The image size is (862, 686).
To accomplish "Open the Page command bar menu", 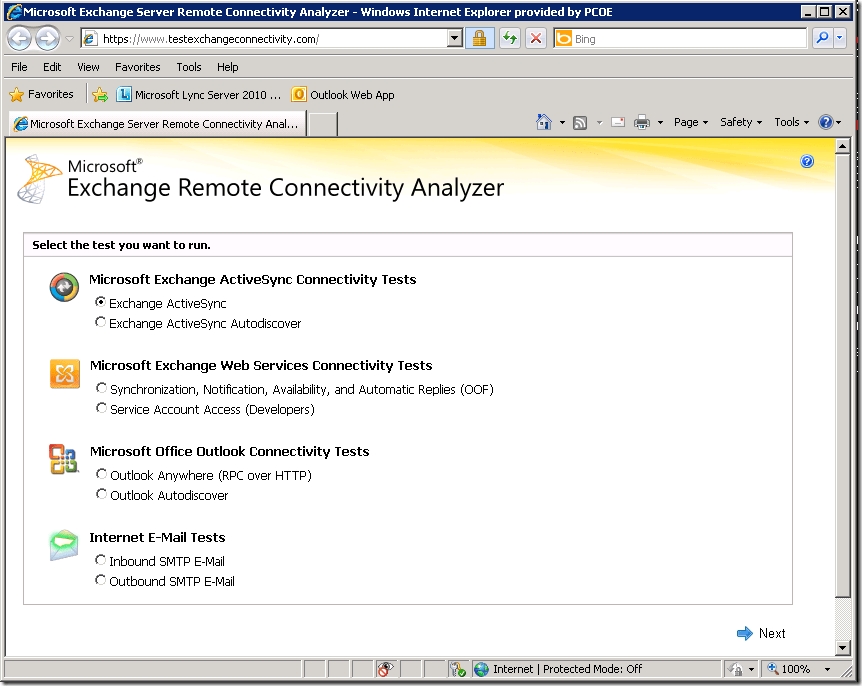I will (691, 122).
